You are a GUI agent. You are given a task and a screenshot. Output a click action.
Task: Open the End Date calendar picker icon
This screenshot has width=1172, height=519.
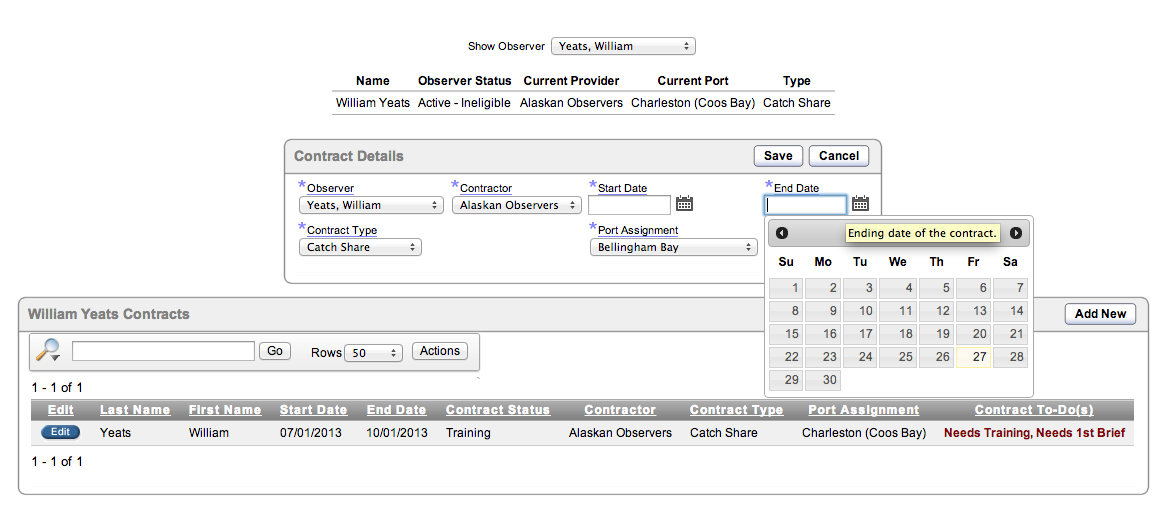click(860, 204)
